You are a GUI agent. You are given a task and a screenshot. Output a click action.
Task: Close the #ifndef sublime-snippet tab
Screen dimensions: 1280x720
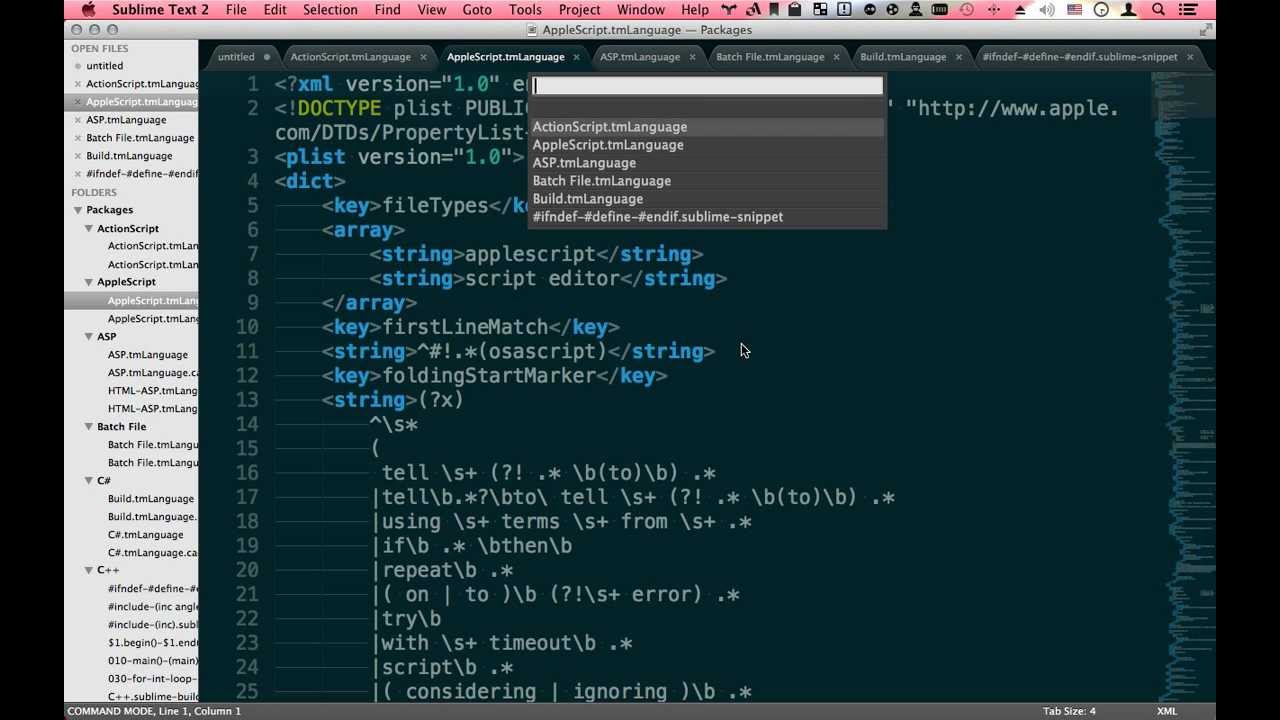[x=1190, y=57]
